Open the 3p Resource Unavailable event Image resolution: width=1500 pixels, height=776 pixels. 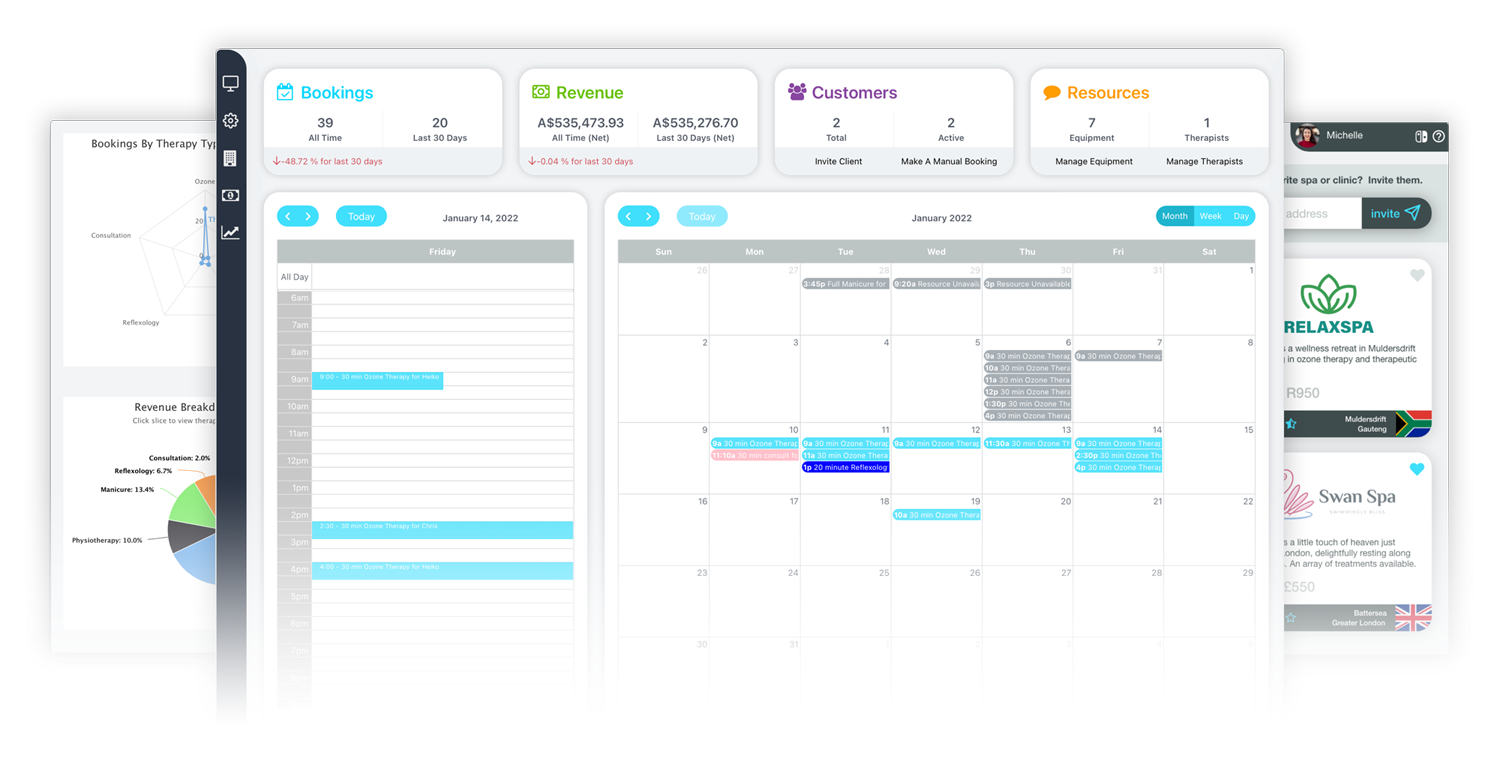click(x=1027, y=284)
